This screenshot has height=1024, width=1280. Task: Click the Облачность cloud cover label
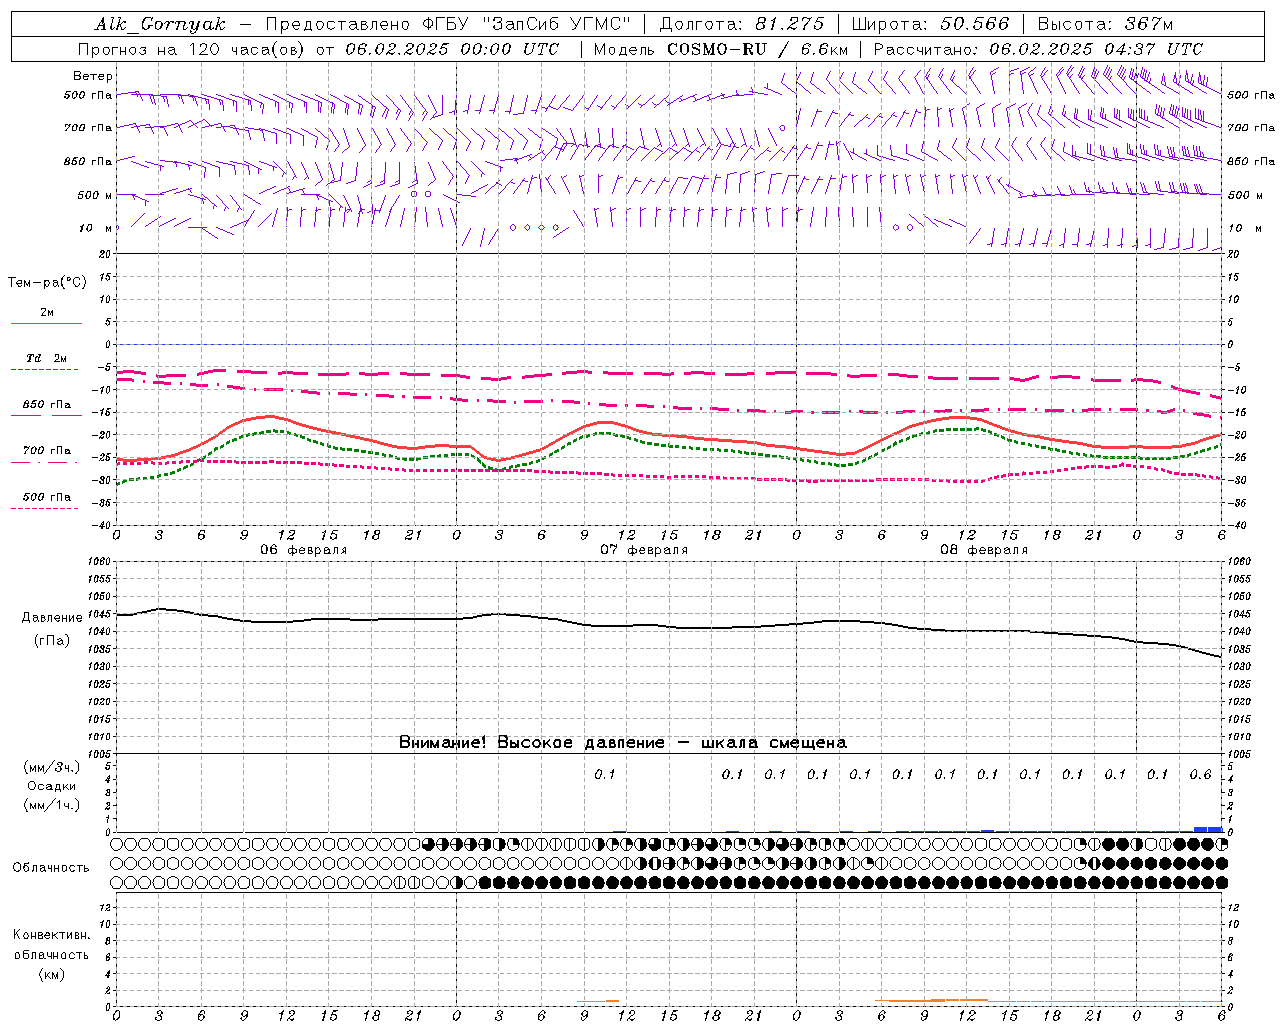(x=51, y=867)
